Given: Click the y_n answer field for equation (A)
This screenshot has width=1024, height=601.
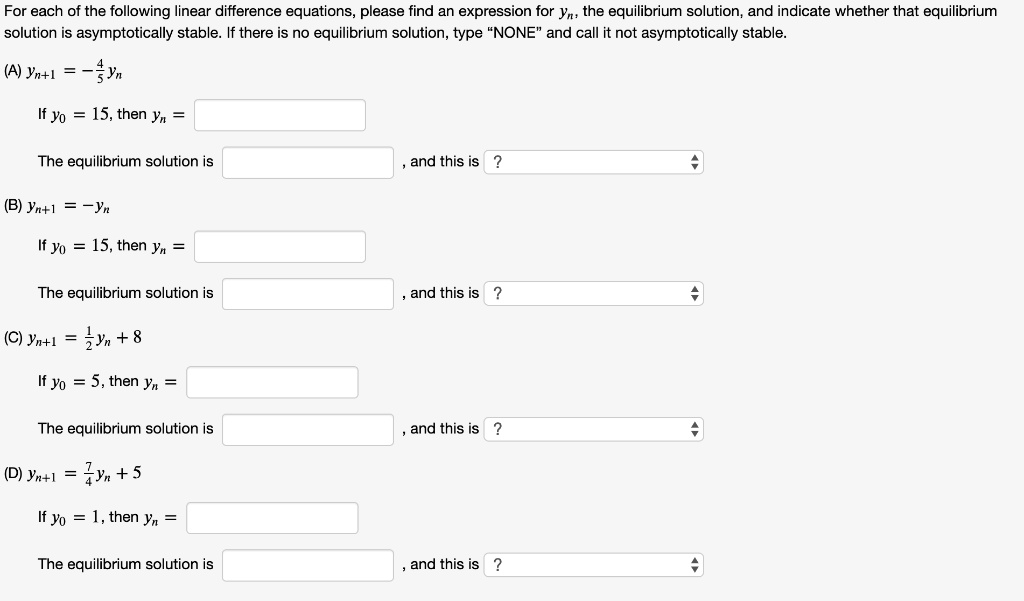Looking at the screenshot, I should click(280, 115).
